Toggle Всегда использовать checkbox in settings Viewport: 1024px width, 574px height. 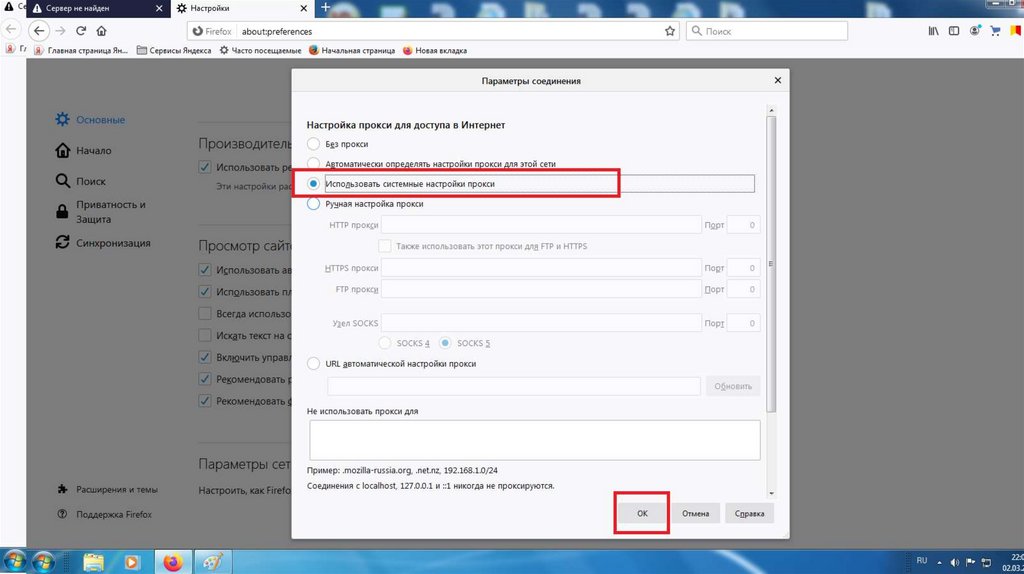coord(205,313)
